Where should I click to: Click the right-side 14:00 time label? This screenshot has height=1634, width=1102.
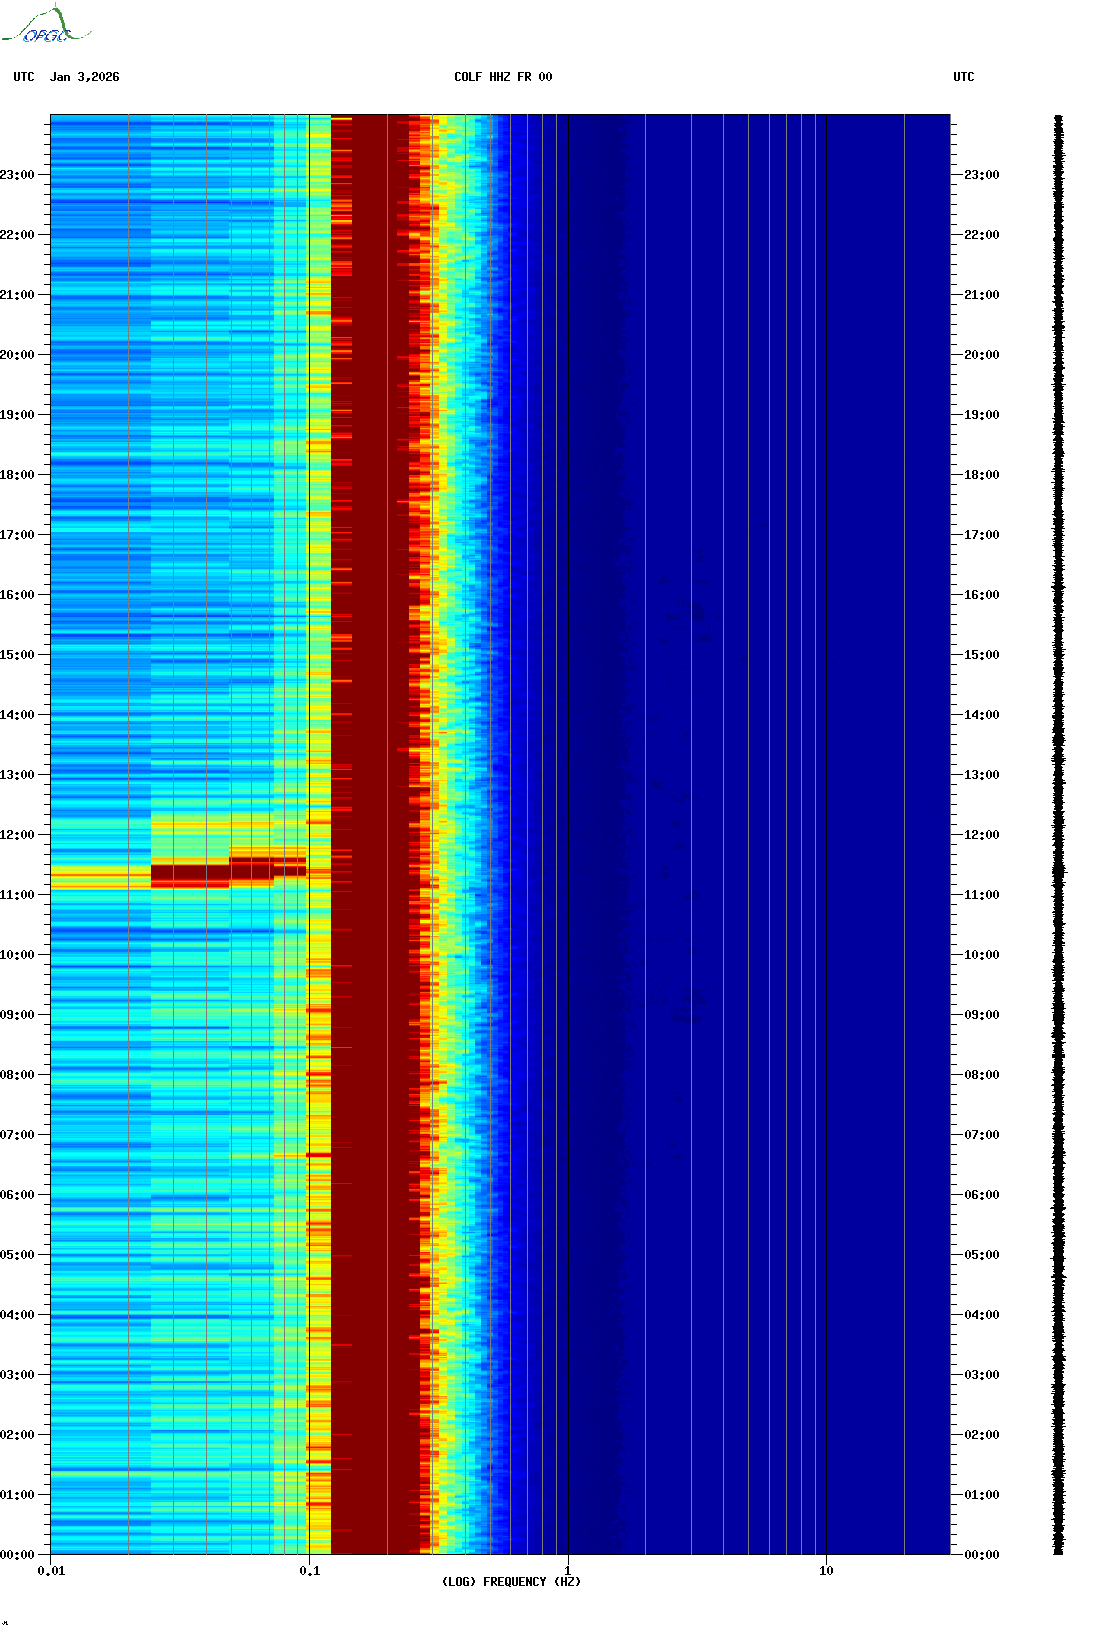click(982, 715)
